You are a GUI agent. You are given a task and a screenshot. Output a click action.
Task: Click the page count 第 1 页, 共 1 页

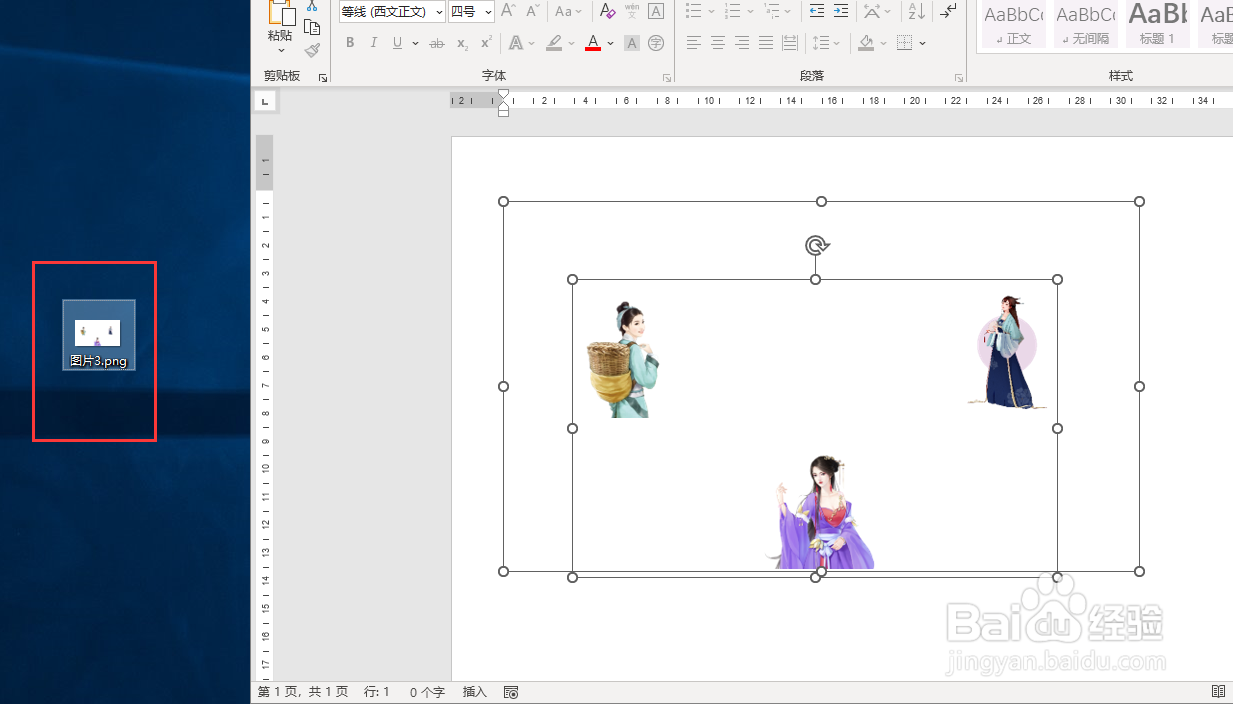point(303,692)
